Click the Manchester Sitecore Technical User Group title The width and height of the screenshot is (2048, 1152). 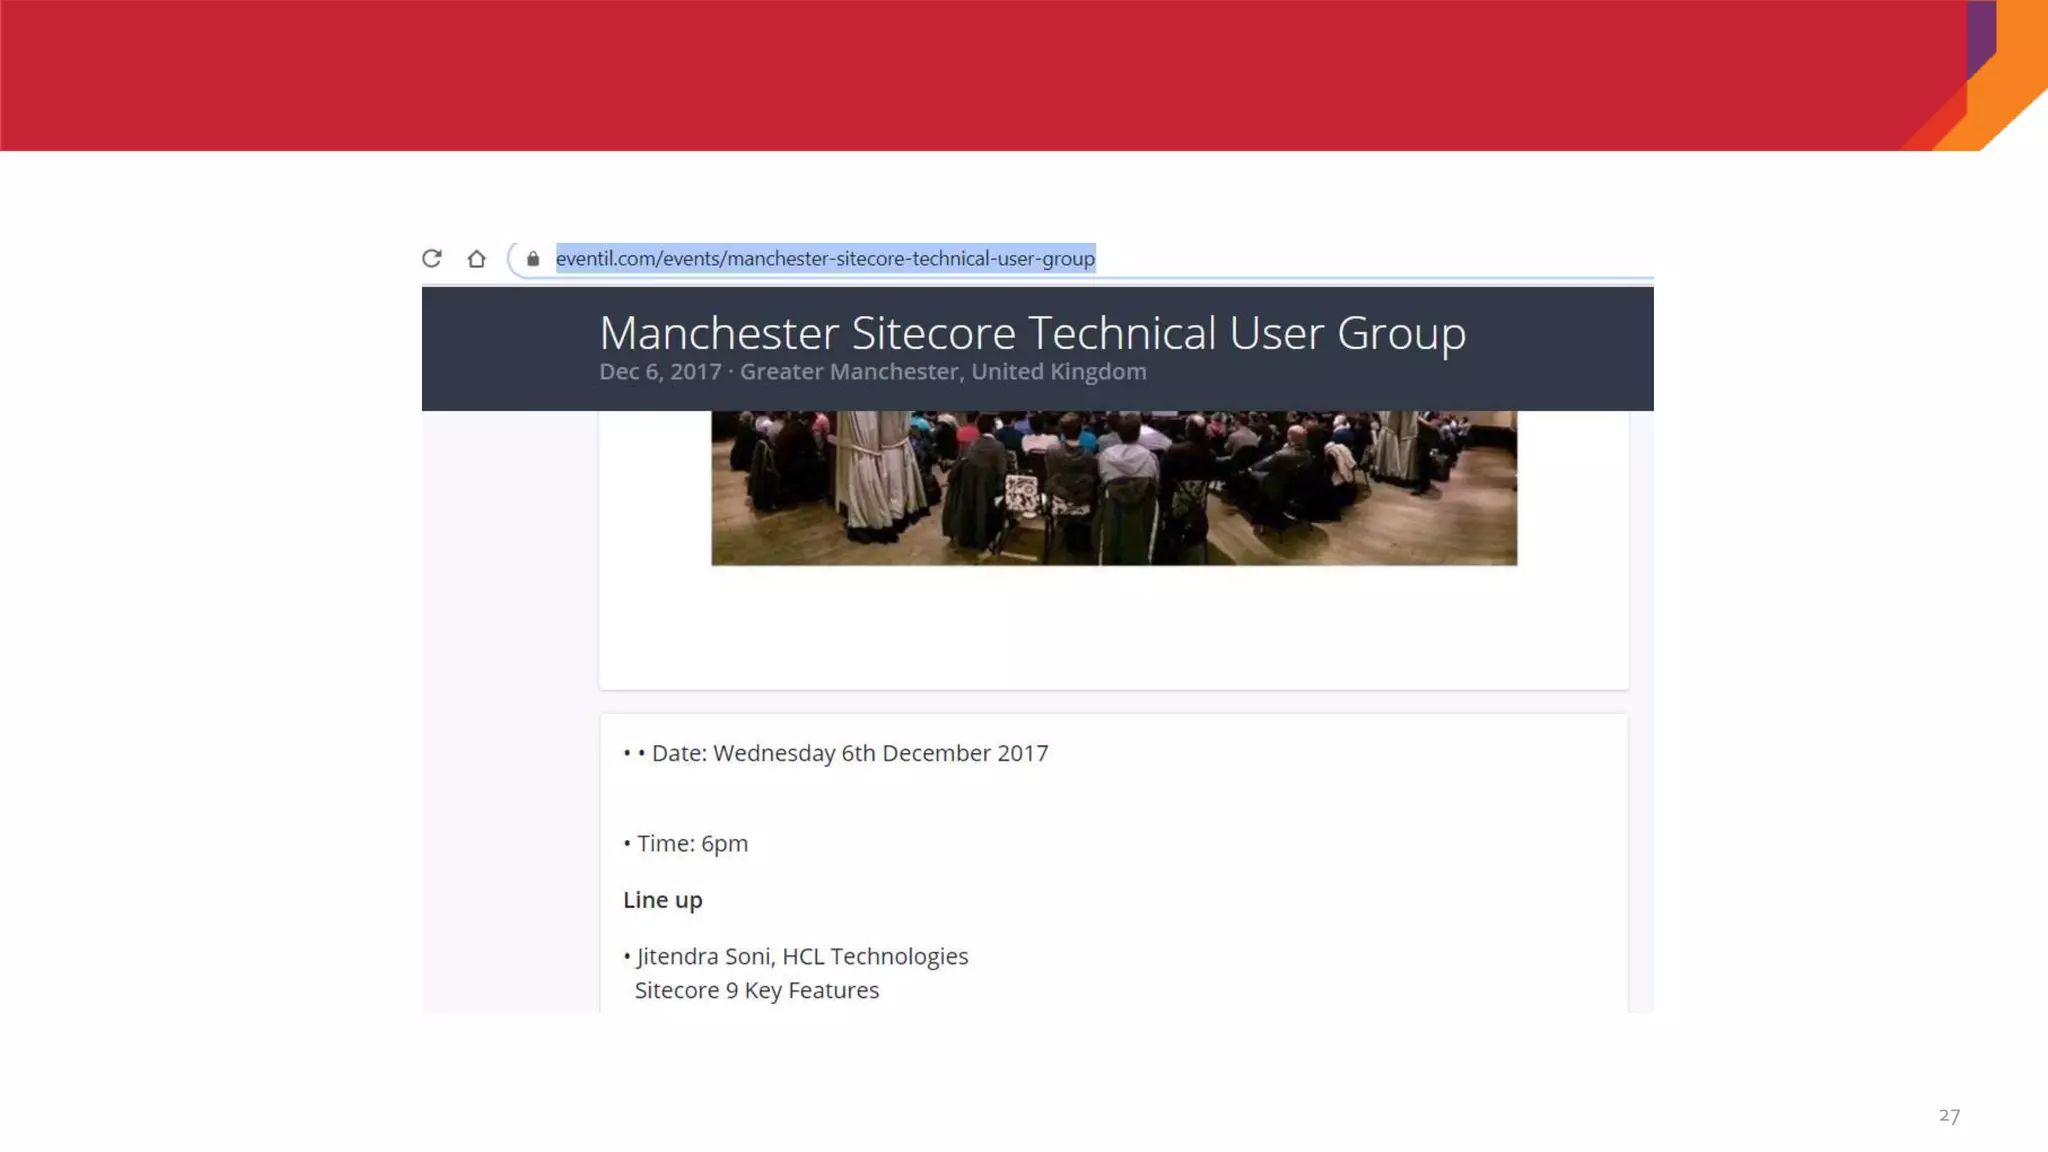(x=1032, y=333)
